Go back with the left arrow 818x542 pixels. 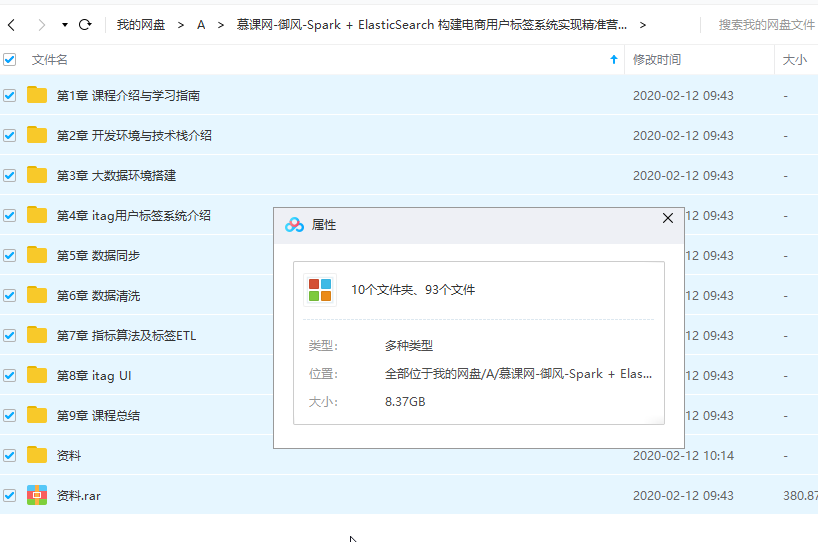coord(11,25)
